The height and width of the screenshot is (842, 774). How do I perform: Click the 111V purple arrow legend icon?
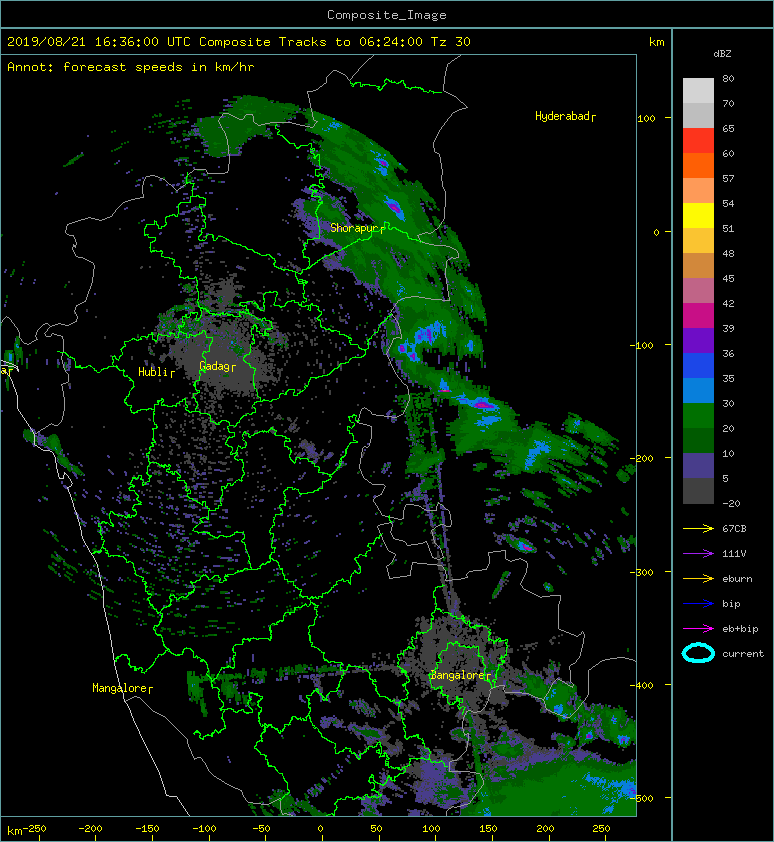(x=698, y=554)
